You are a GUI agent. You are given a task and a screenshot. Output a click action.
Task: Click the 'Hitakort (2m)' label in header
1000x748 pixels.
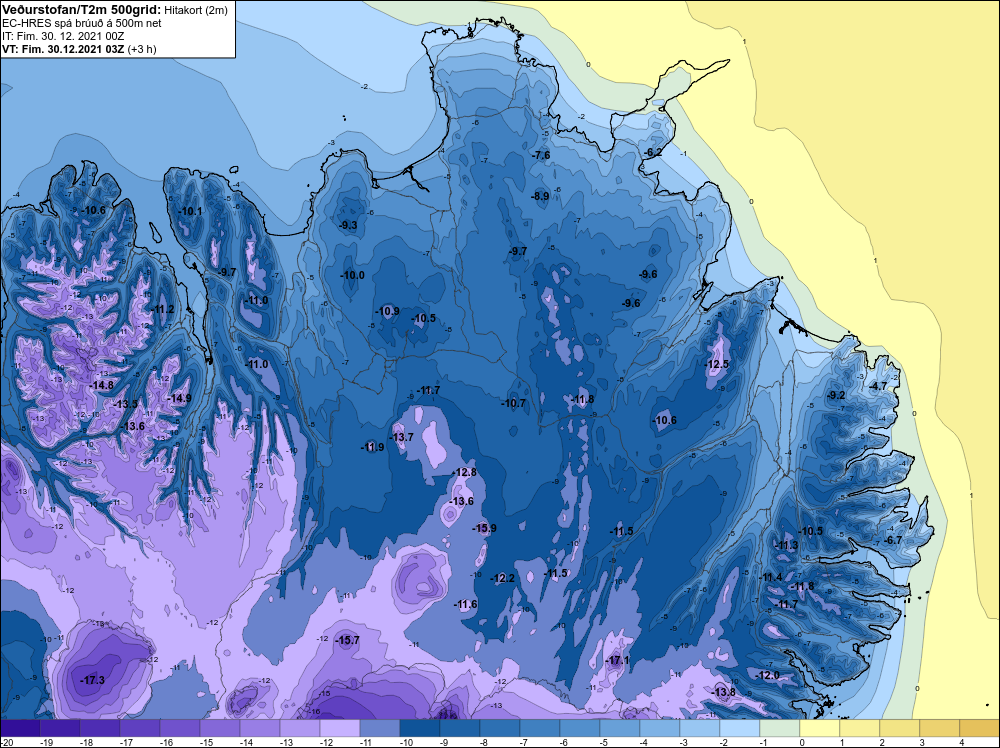pyautogui.click(x=195, y=10)
